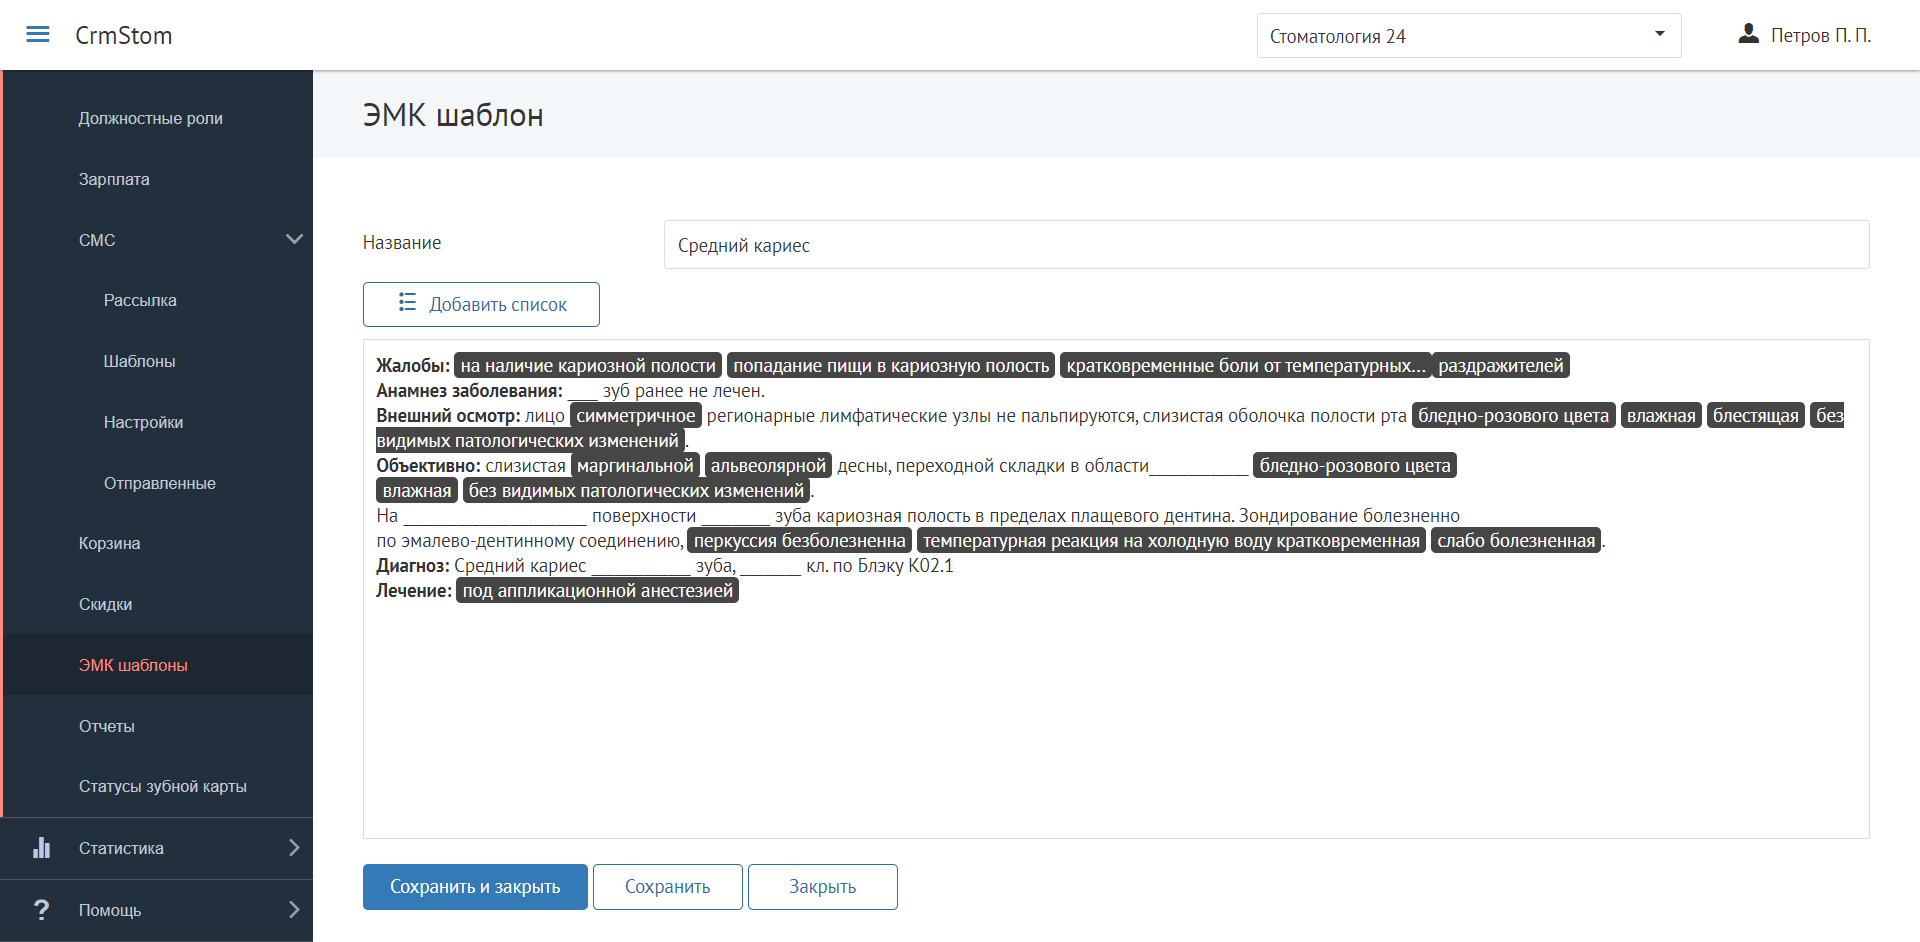The width and height of the screenshot is (1920, 942).
Task: Click the 'блестящая' list chip
Action: point(1756,416)
